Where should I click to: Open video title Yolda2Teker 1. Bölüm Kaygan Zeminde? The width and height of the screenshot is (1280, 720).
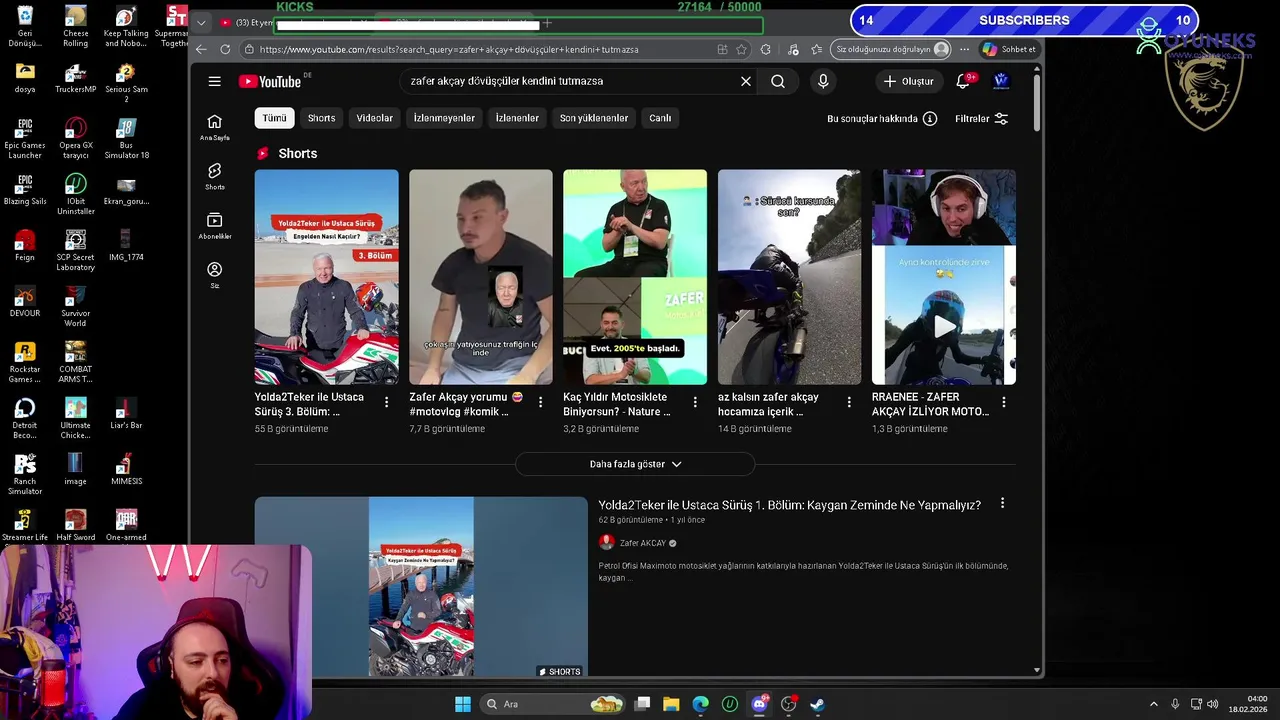coord(790,505)
